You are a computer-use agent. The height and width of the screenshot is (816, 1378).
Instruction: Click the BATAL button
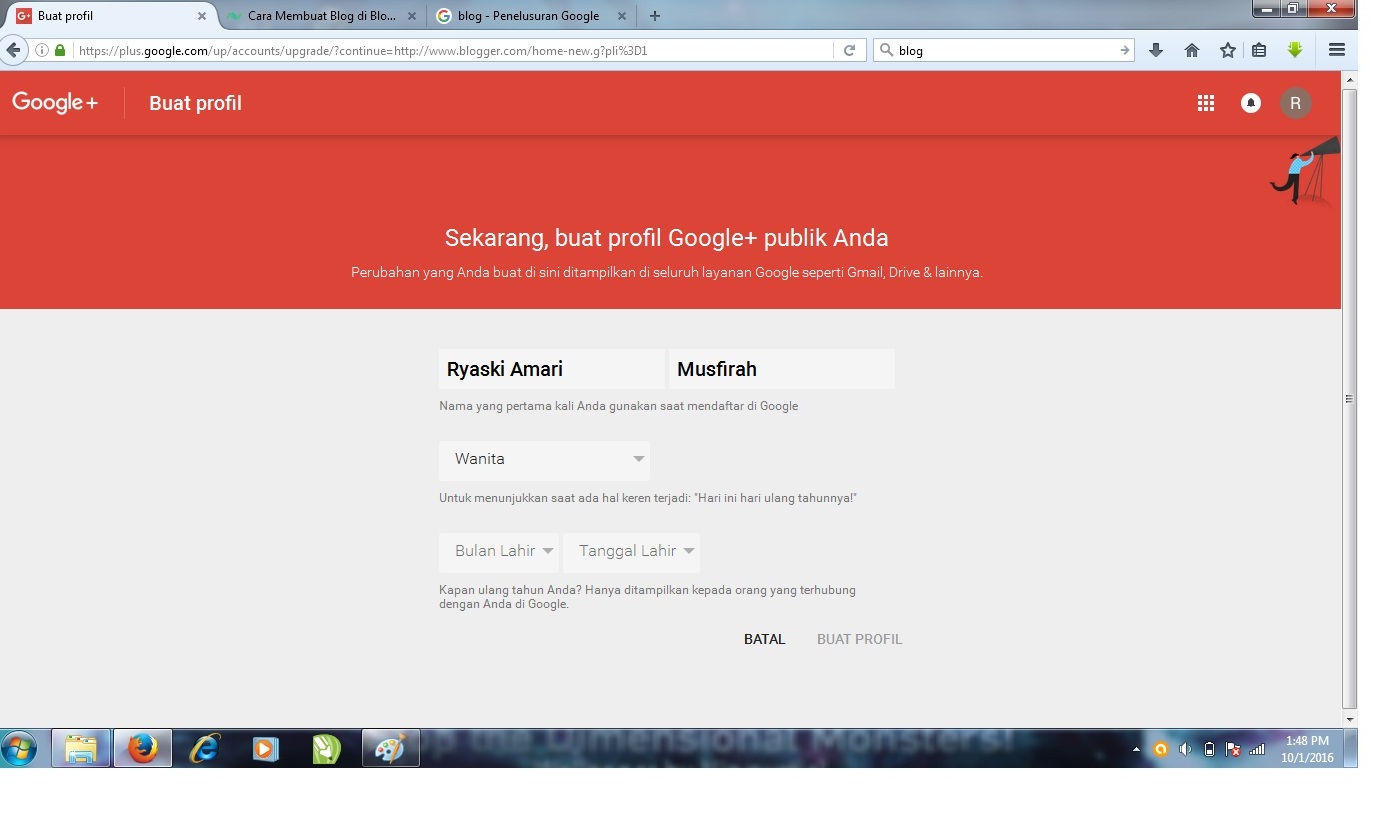coord(765,639)
